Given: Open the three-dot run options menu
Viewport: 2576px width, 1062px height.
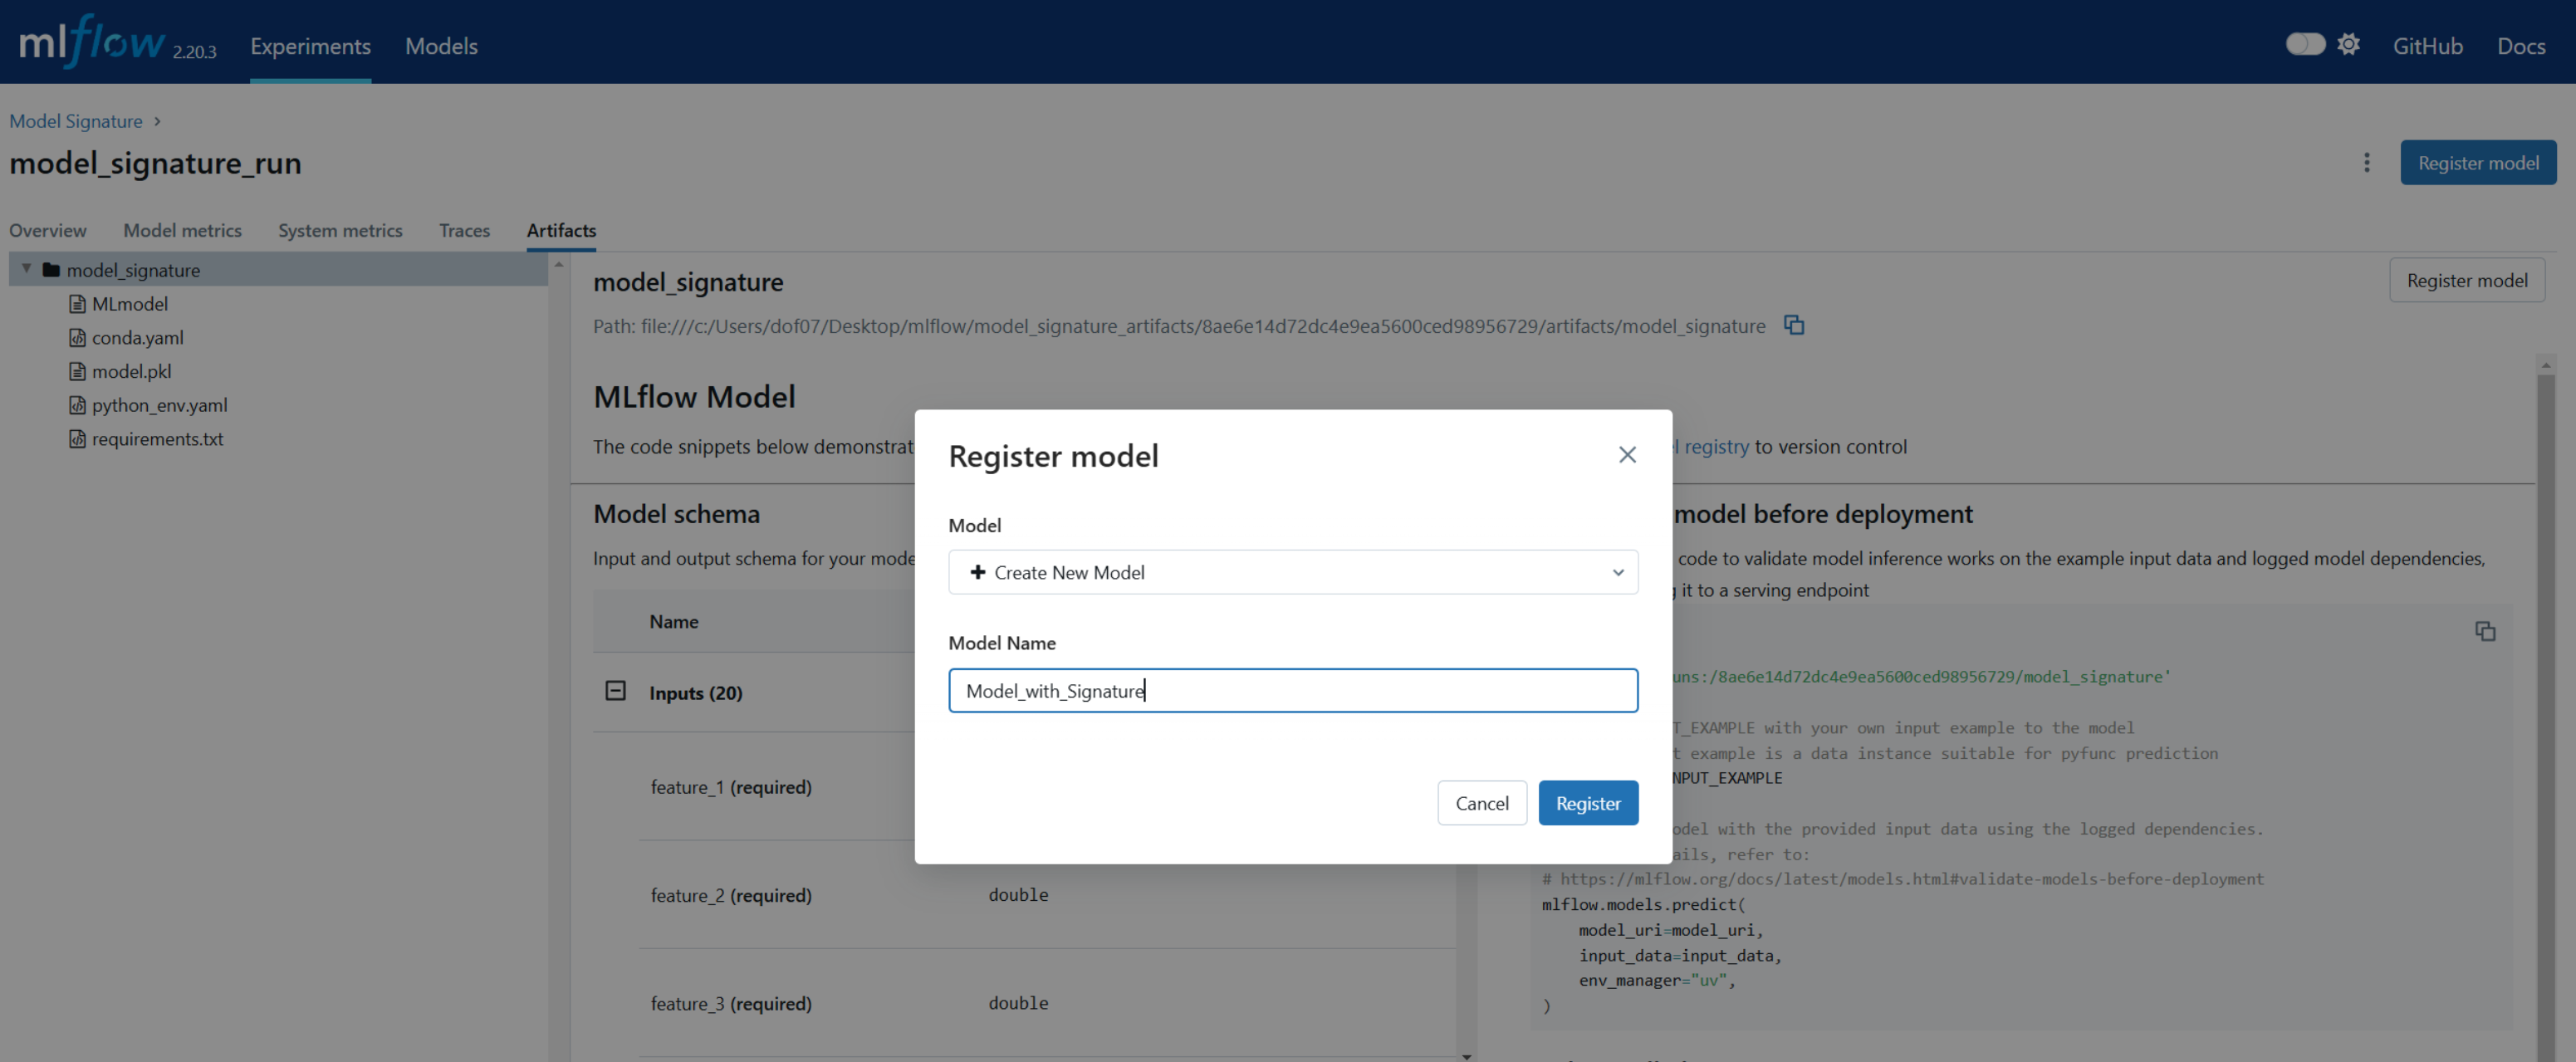Looking at the screenshot, I should 2366,162.
